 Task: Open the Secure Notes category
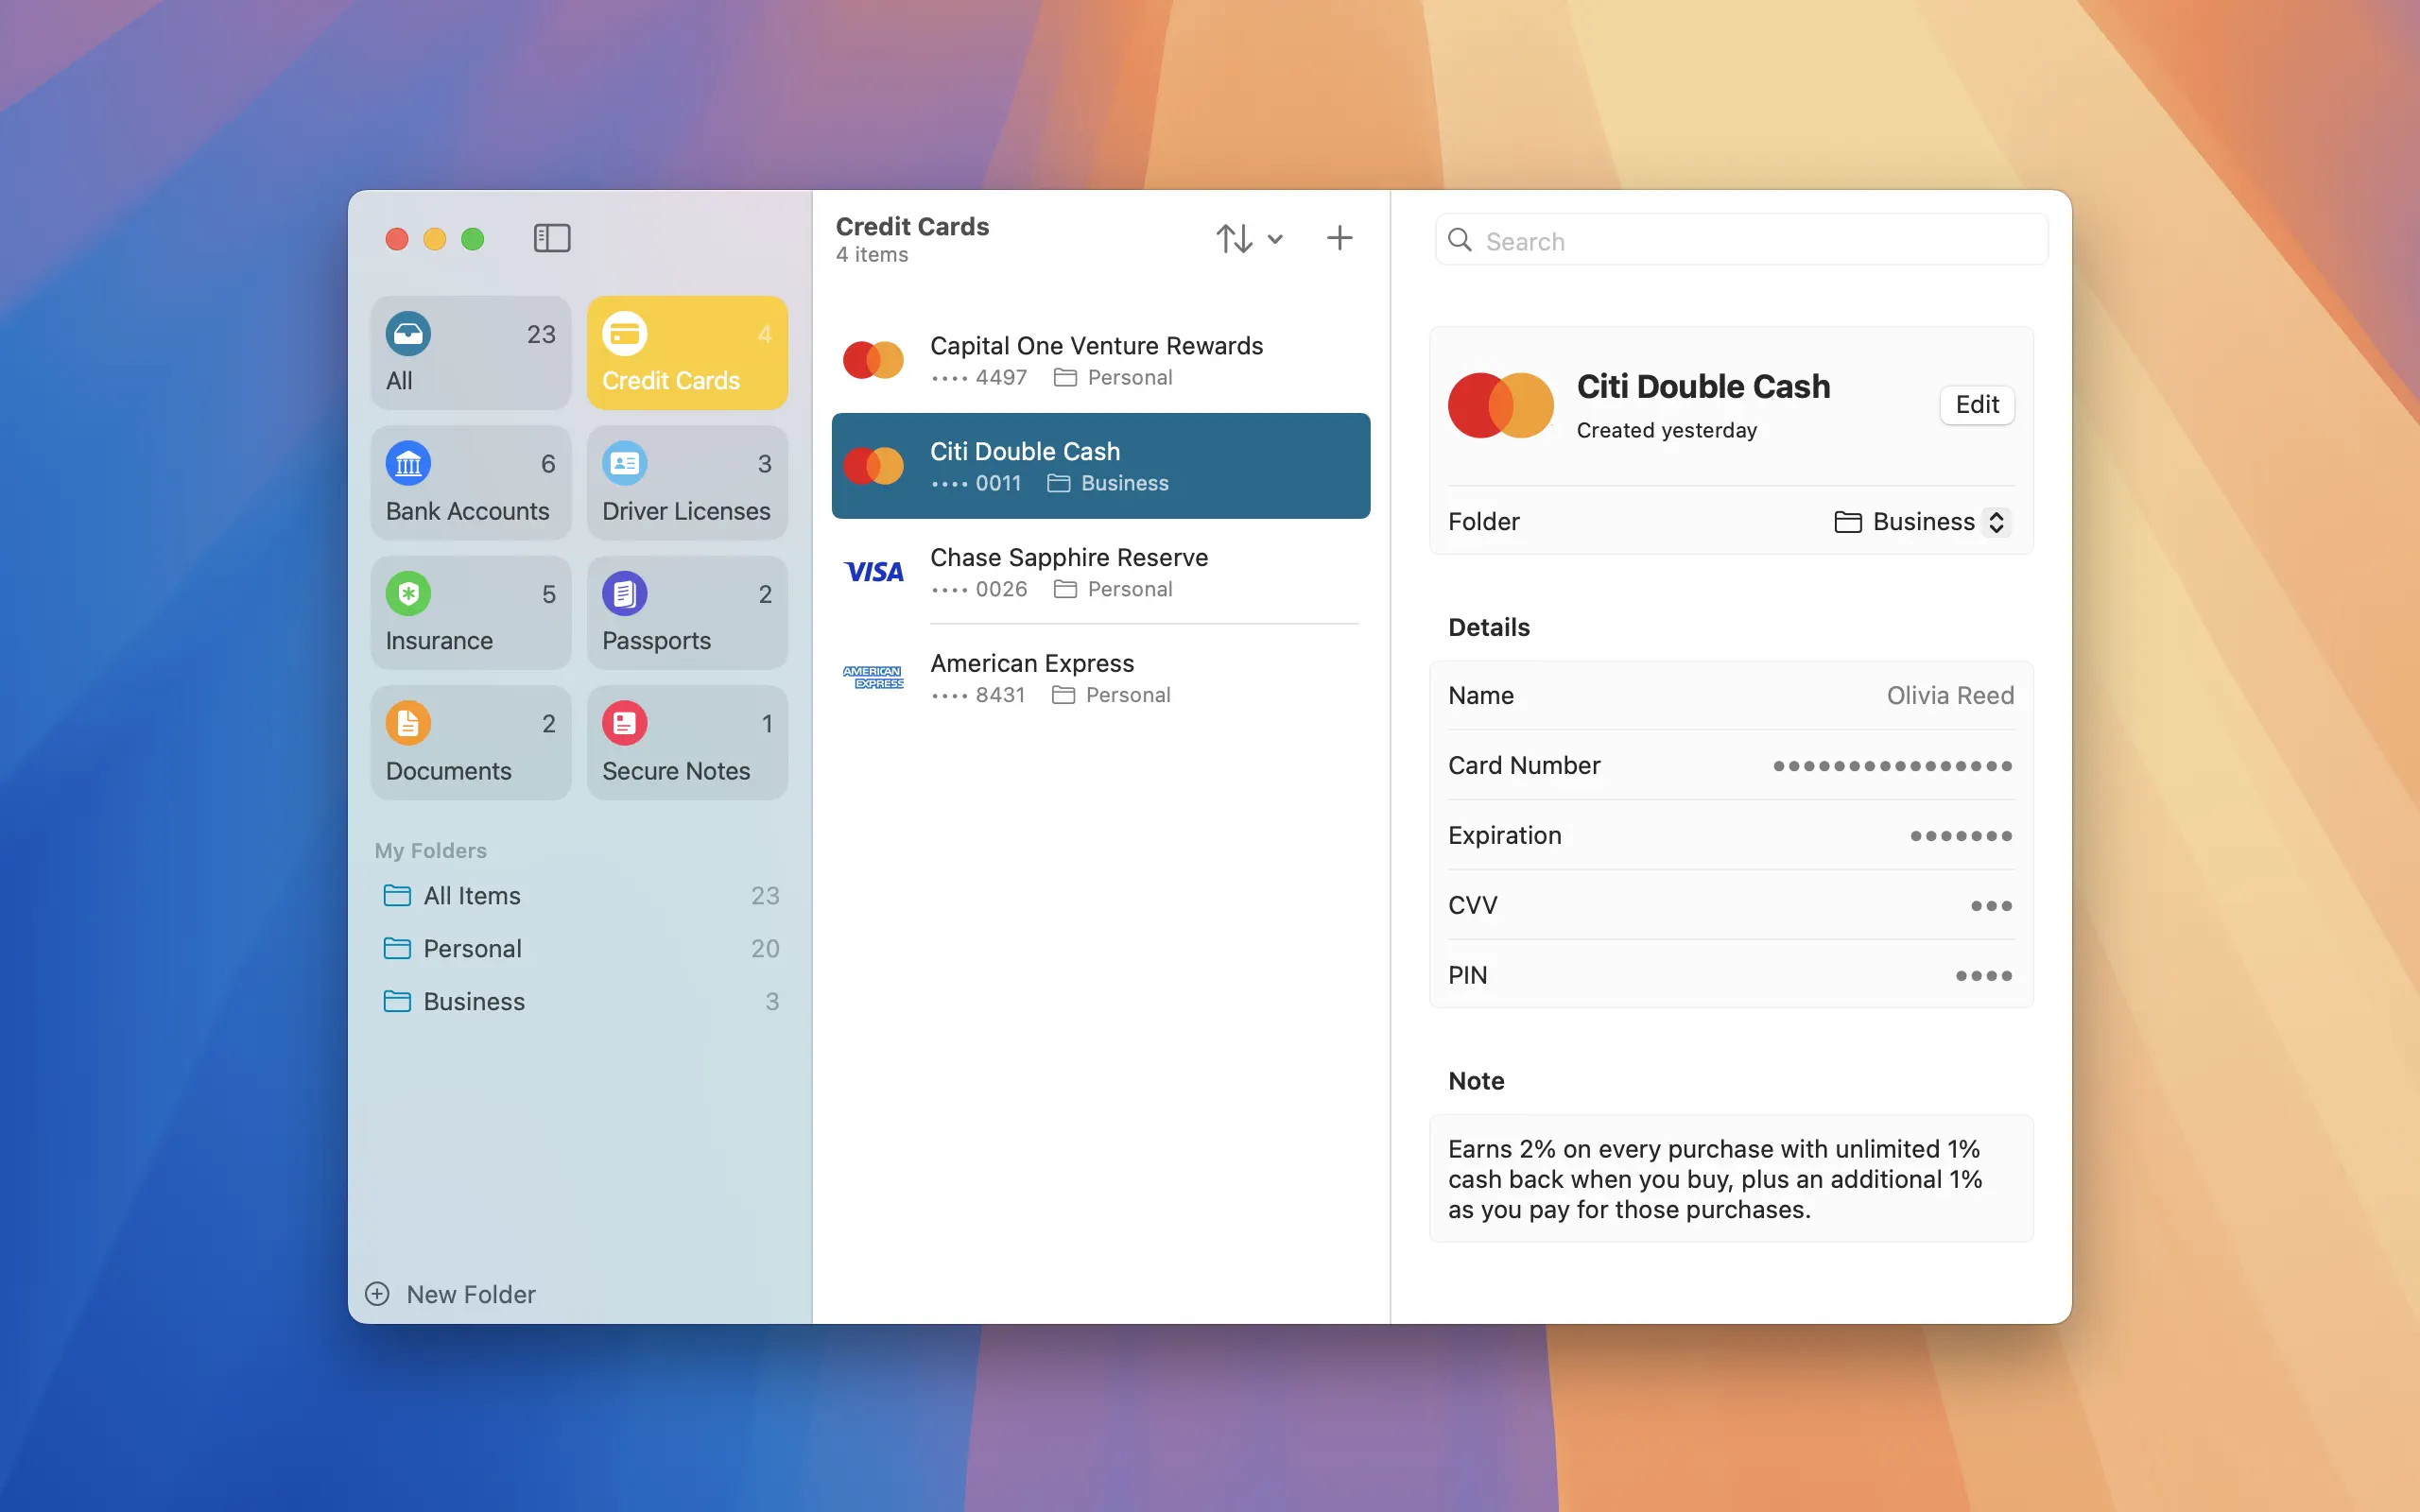[687, 744]
